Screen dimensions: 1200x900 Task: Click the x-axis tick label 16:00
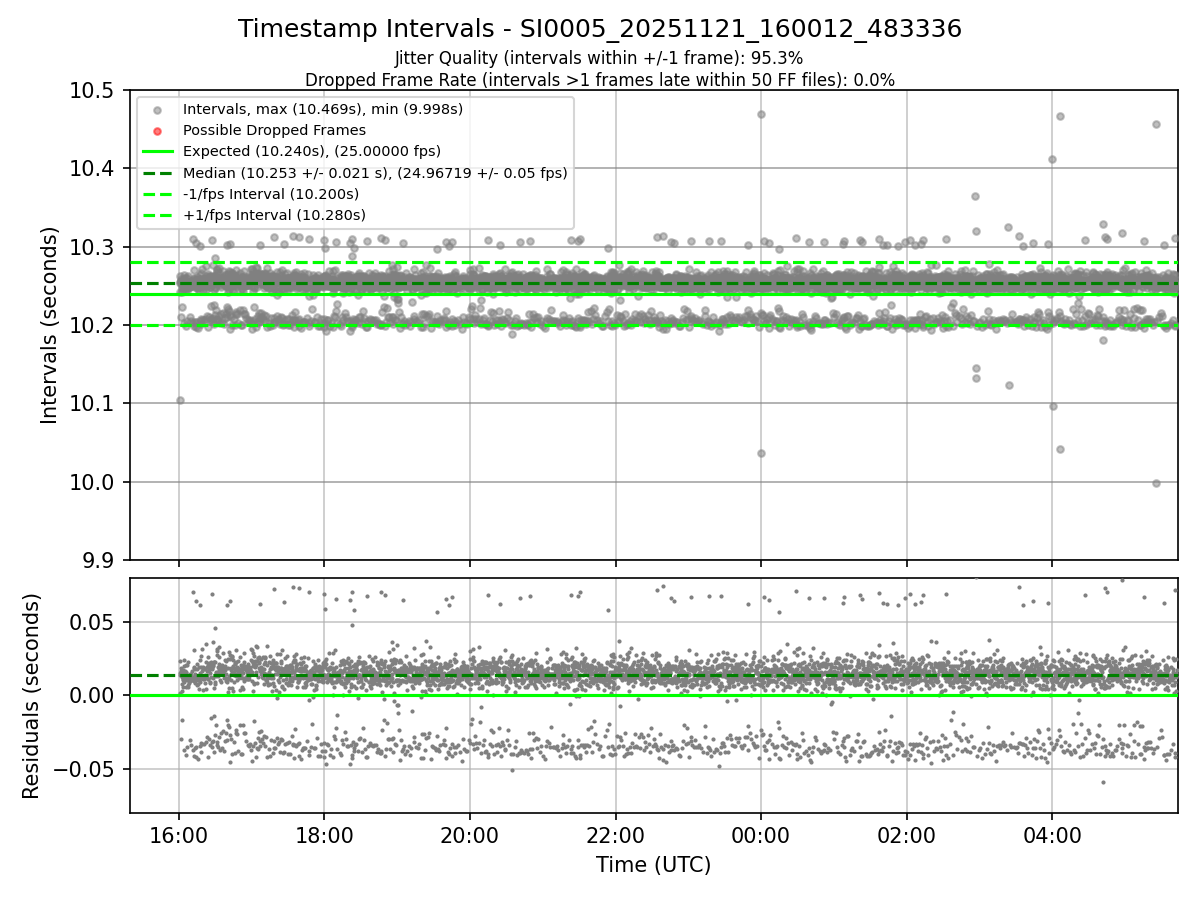tap(179, 835)
